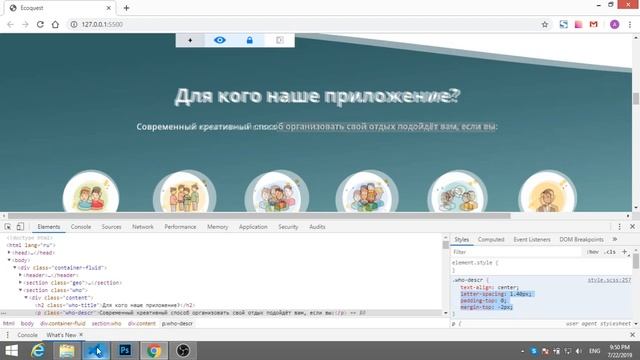This screenshot has height=360, width=640.
Task: Click the div.content breadcrumb
Action: [142, 324]
